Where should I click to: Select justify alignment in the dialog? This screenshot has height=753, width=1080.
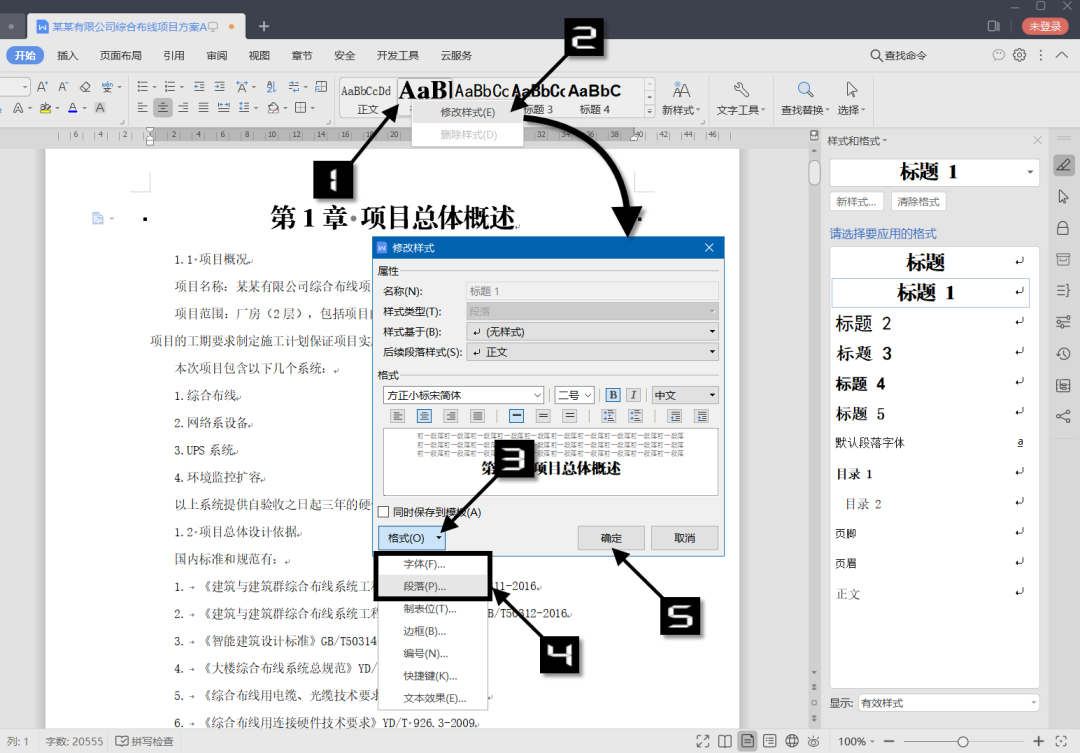coord(477,416)
